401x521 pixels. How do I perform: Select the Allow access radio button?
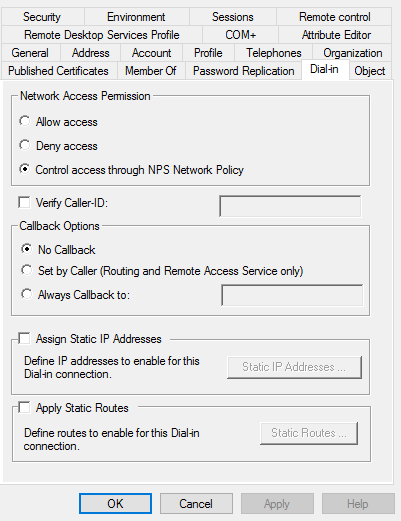[25, 121]
